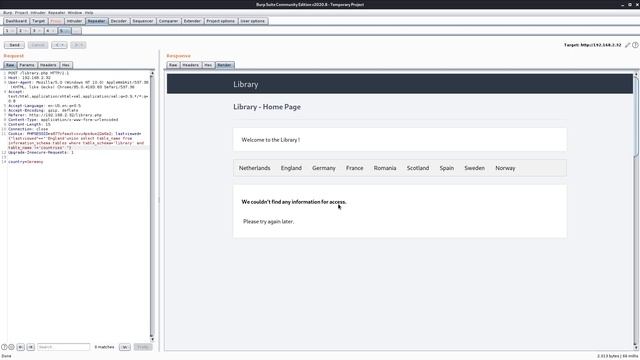
Task: Close Repeater tab 5
Action: tap(67, 31)
